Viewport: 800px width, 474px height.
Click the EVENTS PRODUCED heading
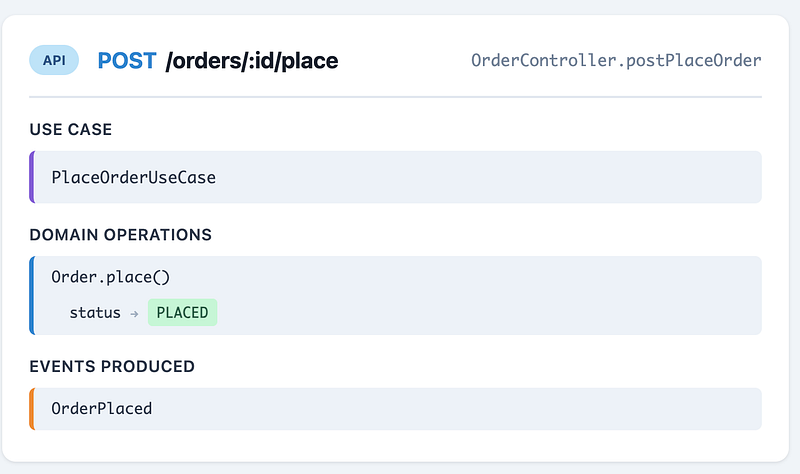tap(112, 366)
